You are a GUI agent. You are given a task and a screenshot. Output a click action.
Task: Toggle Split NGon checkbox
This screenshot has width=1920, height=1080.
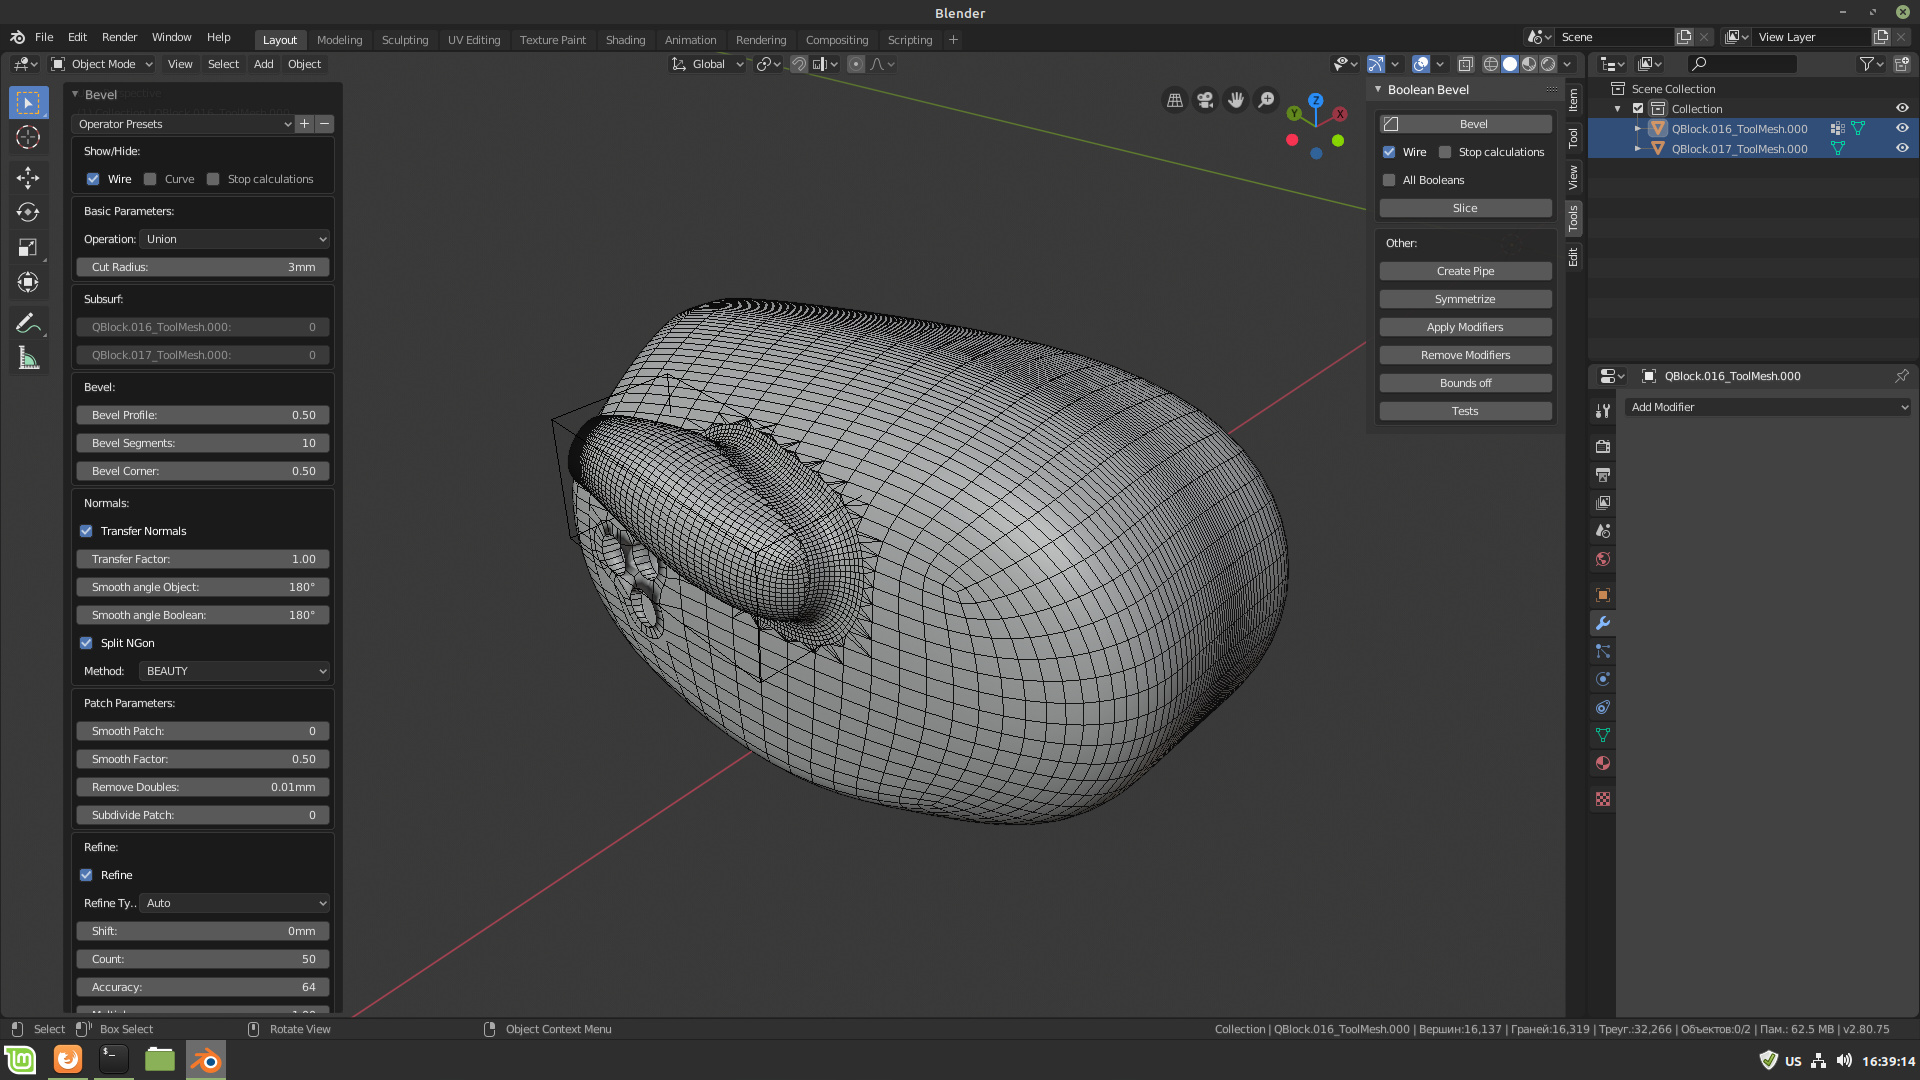(86, 643)
